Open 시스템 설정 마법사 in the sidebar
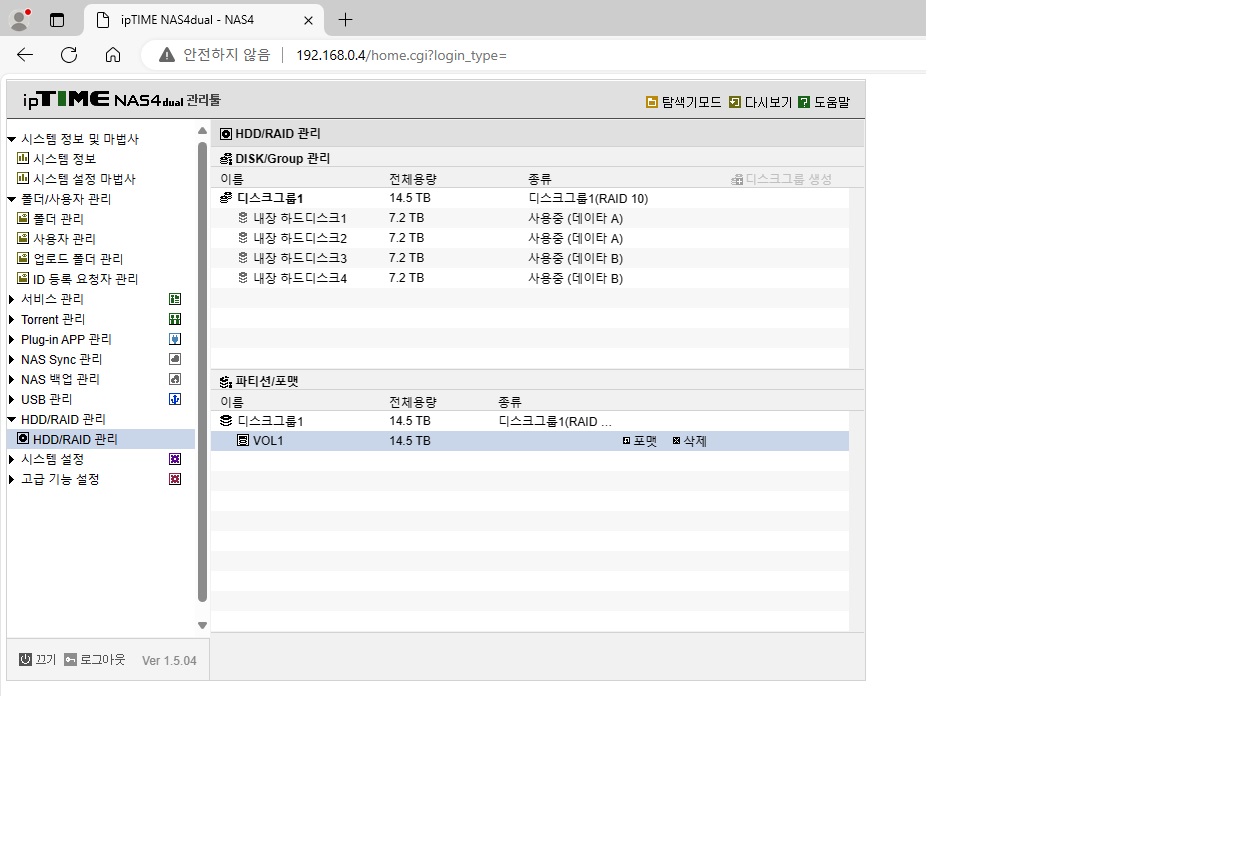The image size is (1238, 866). 84,179
